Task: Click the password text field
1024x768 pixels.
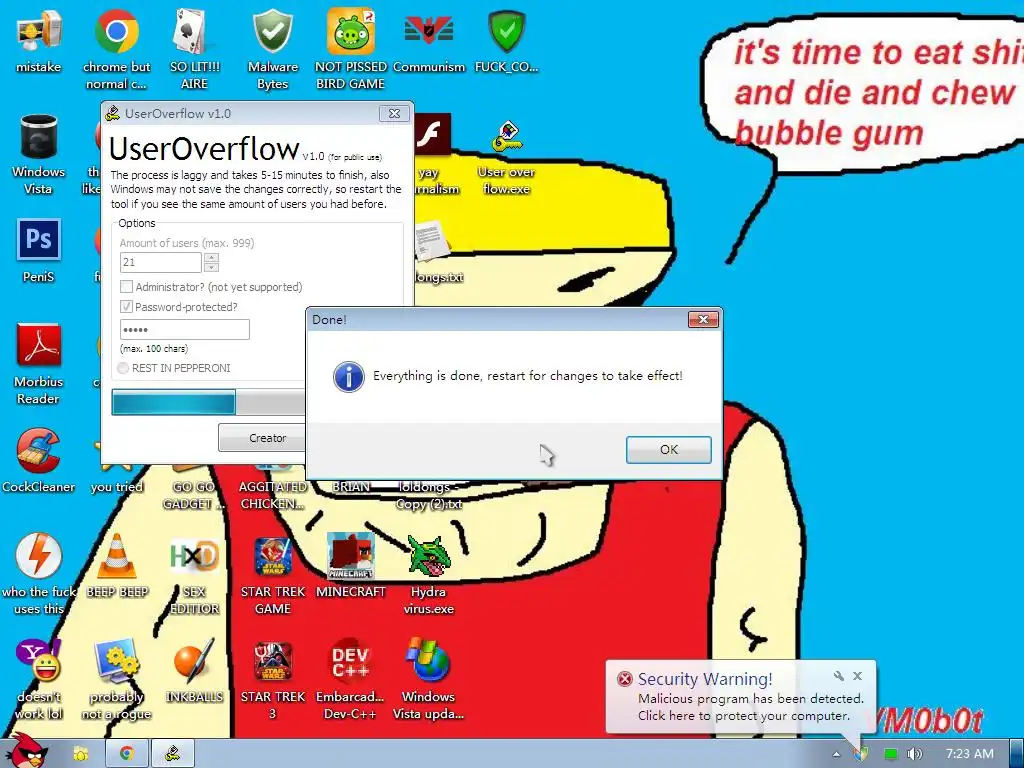Action: [x=185, y=330]
